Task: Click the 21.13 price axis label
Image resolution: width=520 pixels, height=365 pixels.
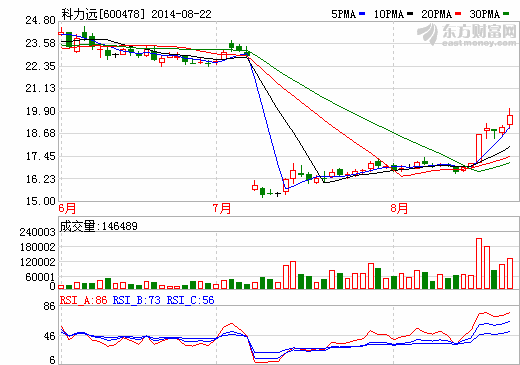Action: (40, 88)
